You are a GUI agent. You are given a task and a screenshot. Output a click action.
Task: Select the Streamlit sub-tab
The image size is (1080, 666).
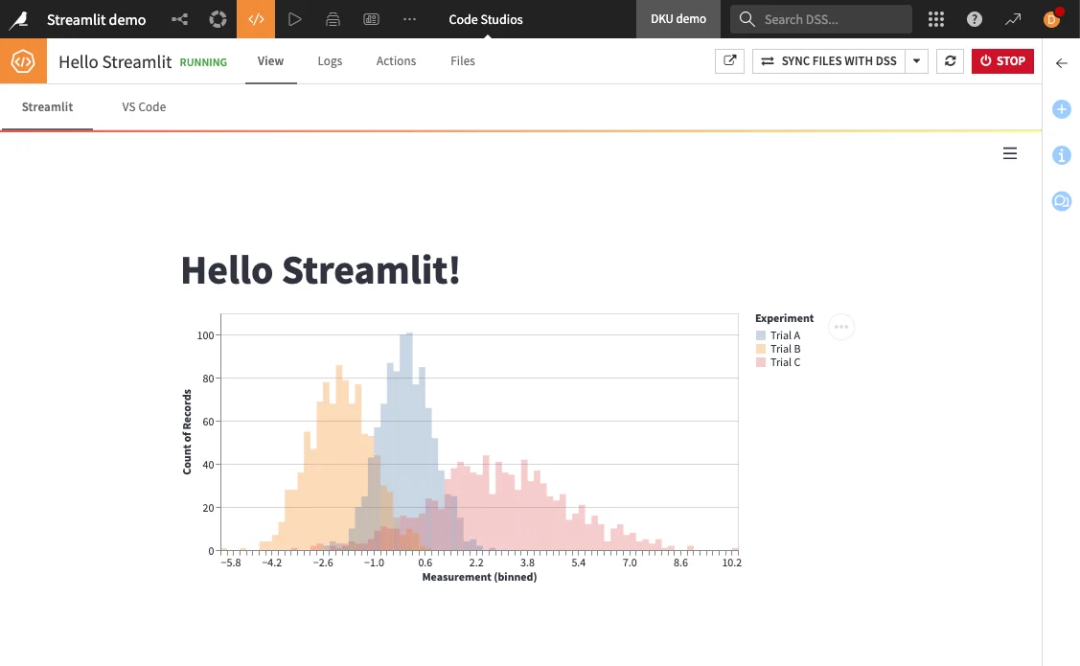coord(47,107)
